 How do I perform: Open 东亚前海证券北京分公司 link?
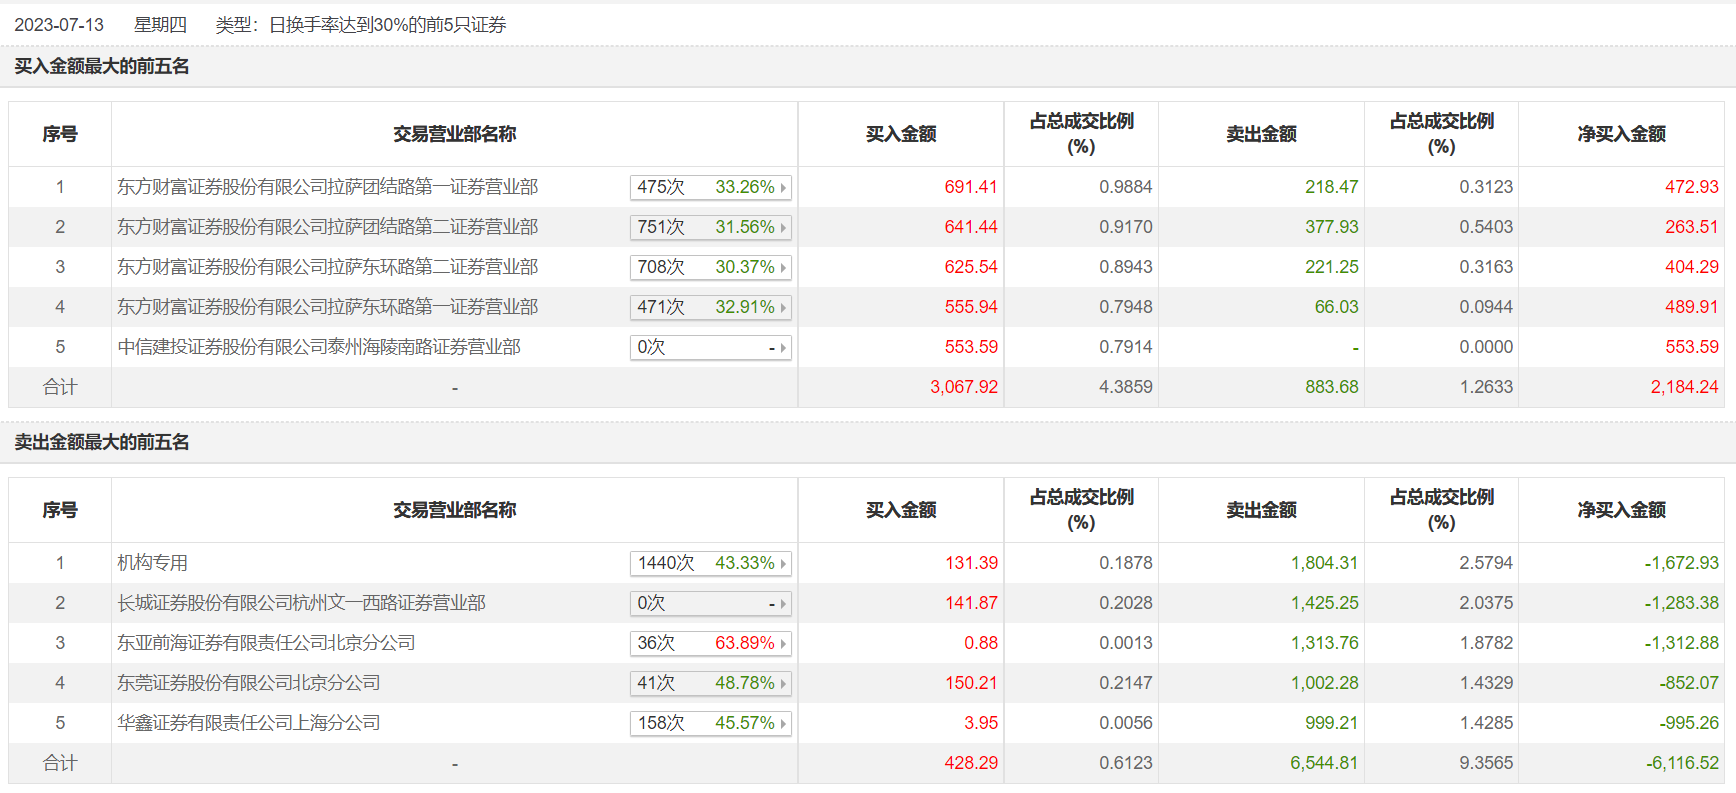266,643
